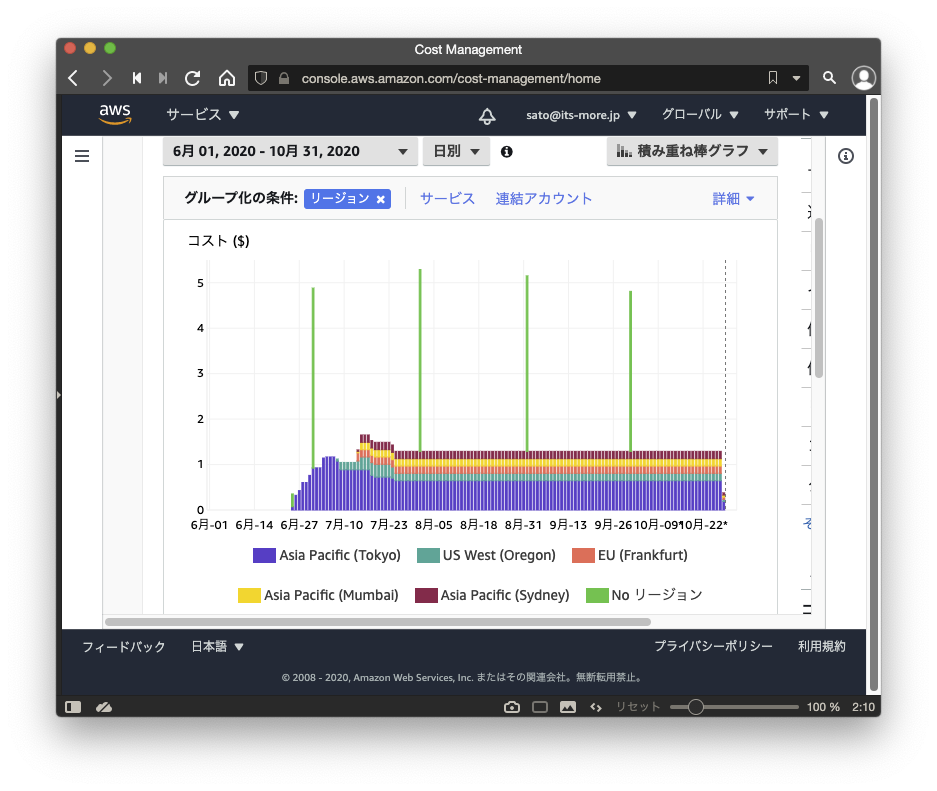Click the info icon beside granularity dropdown
The width and height of the screenshot is (937, 791).
pyautogui.click(x=506, y=152)
